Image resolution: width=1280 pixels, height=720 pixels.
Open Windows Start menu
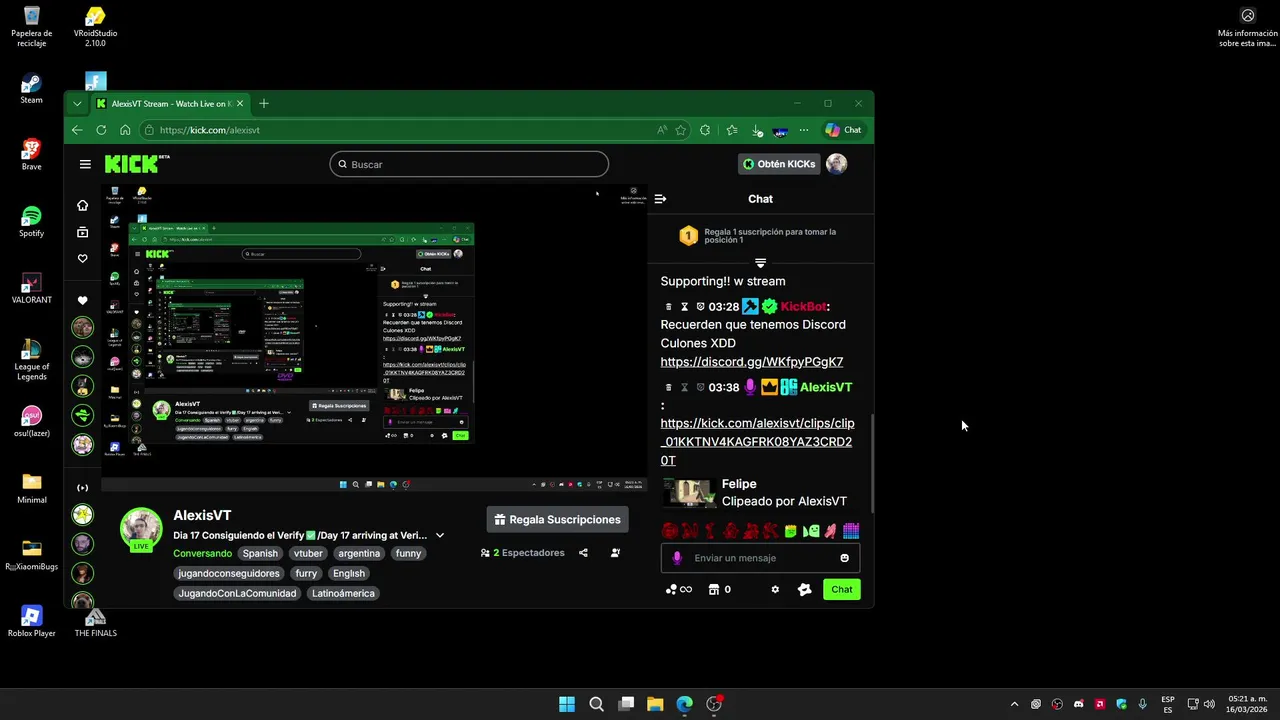[x=567, y=704]
